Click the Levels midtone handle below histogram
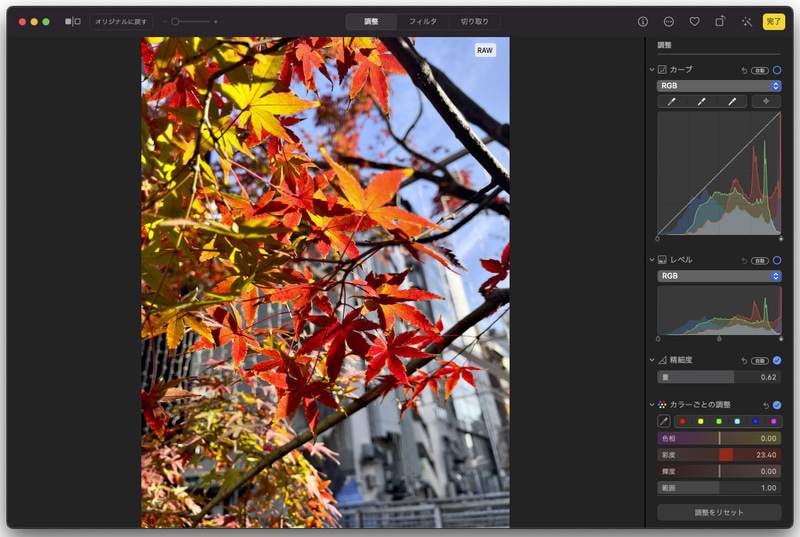The image size is (800, 537). pos(719,339)
